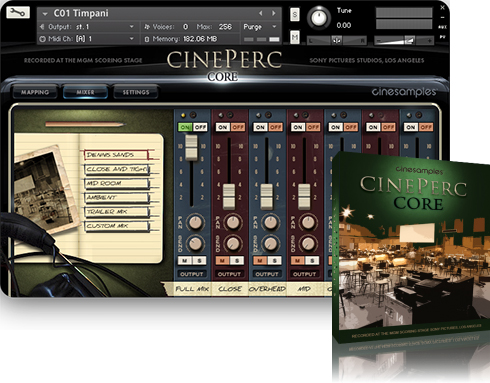Switch Full Mix channel OFF
The width and height of the screenshot is (490, 383).
[x=200, y=127]
